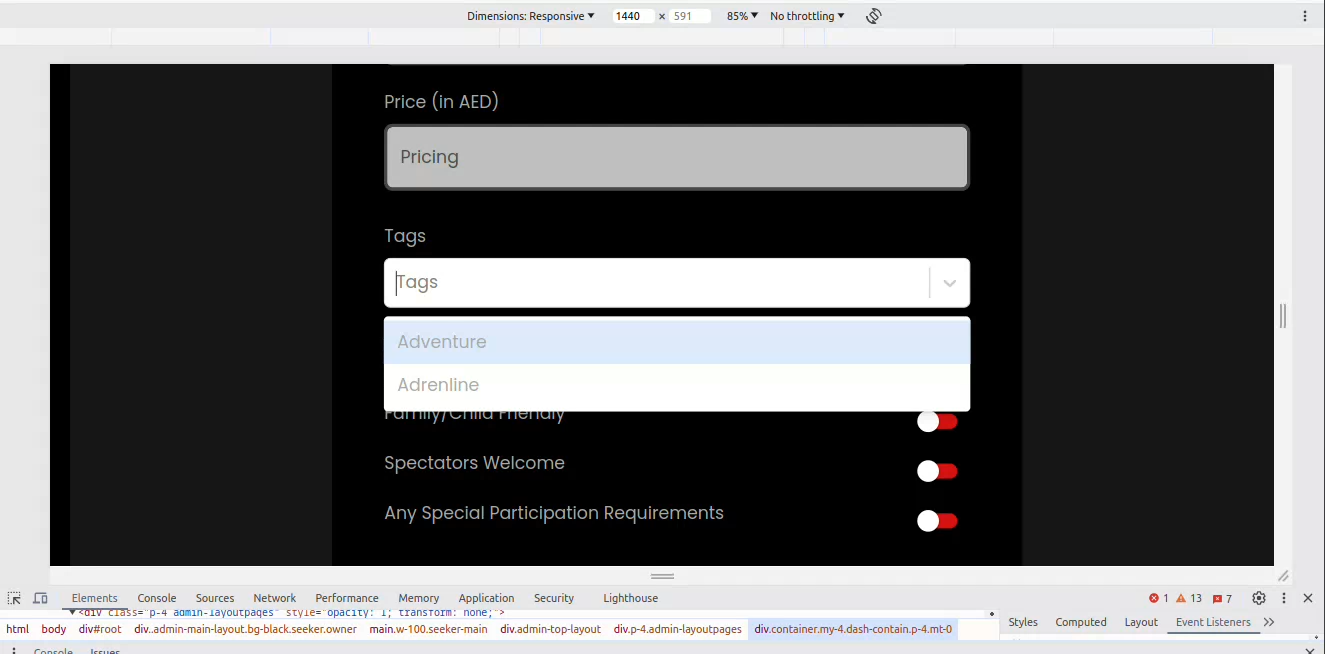Toggle Family/Child Friendly switch
The height and width of the screenshot is (654, 1325).
(937, 422)
